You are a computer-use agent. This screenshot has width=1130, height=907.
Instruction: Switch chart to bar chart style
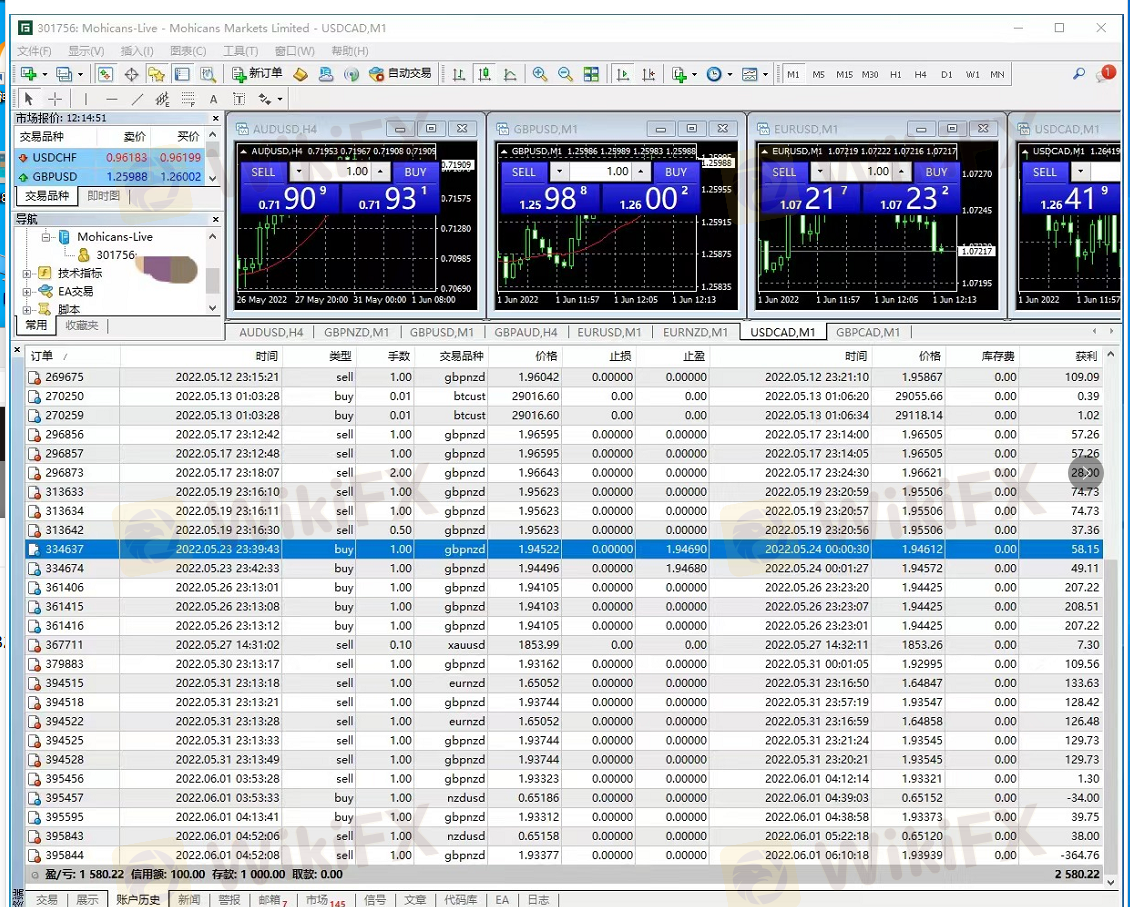[x=458, y=74]
